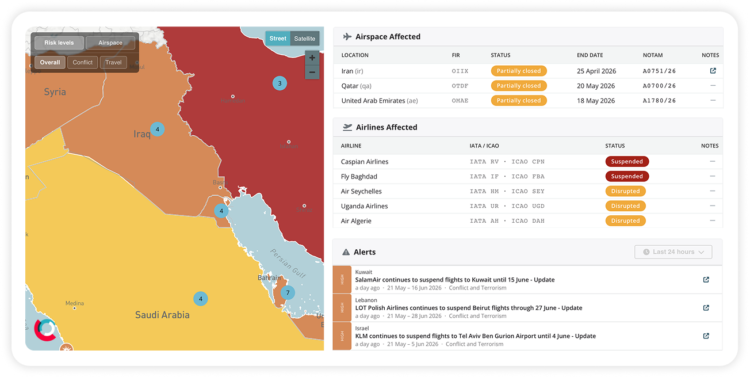750x377 pixels.
Task: Click the Partially closed badge for Qatar
Action: tap(518, 86)
